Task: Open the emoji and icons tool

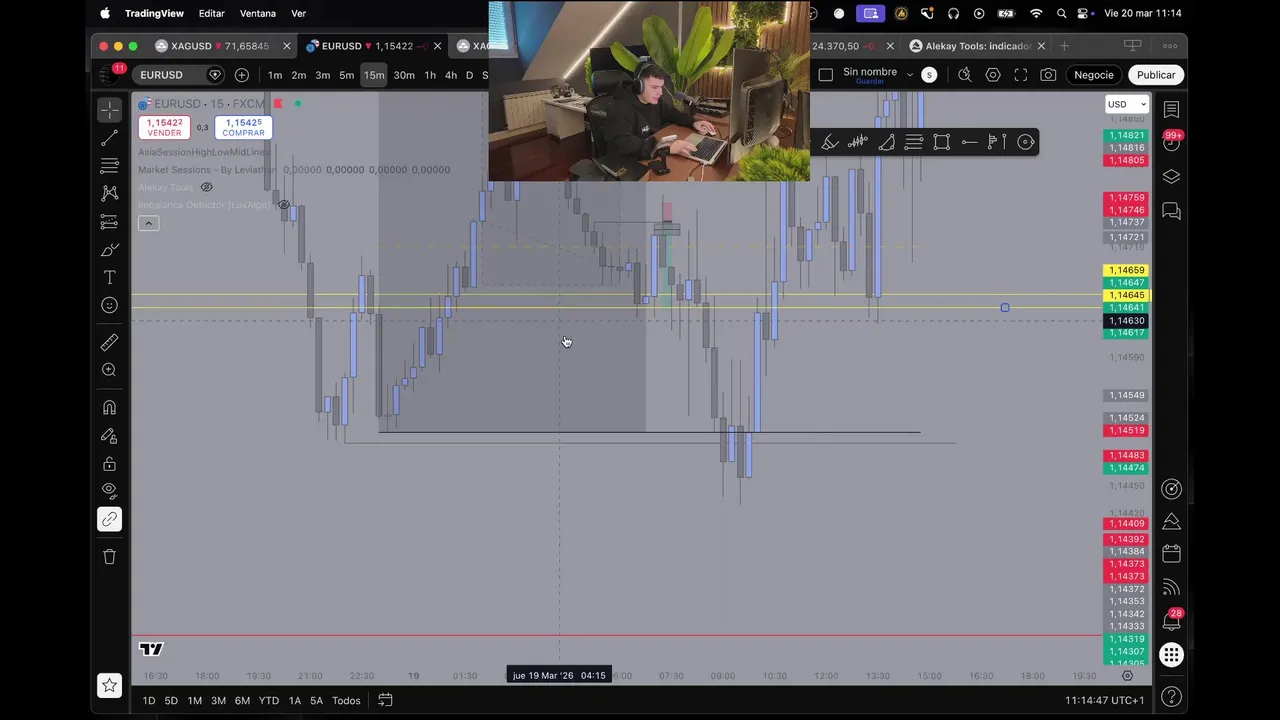Action: tap(110, 305)
